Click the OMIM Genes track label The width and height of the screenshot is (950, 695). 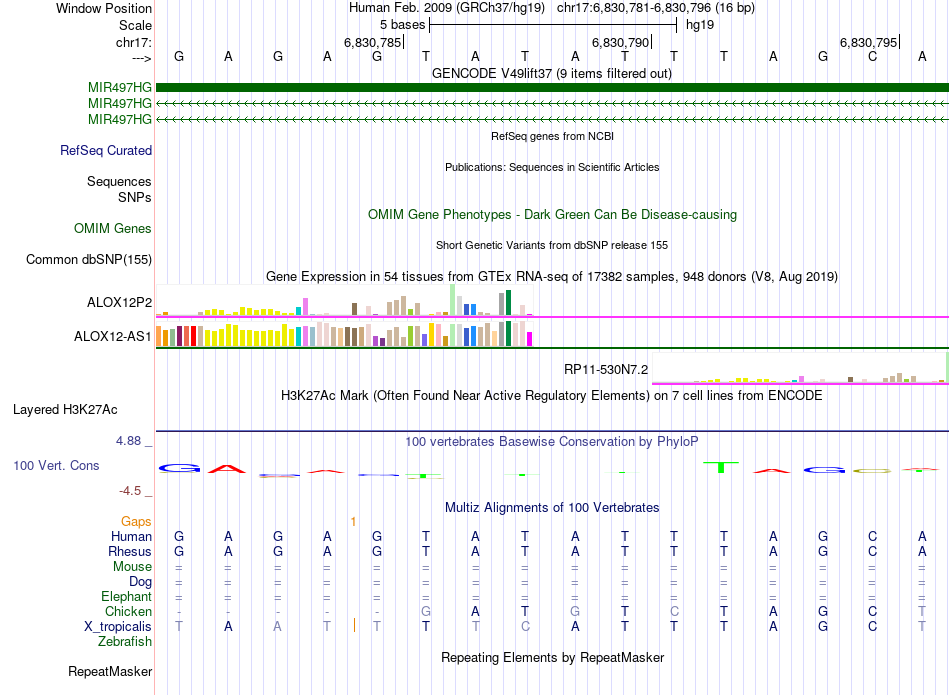(x=112, y=228)
